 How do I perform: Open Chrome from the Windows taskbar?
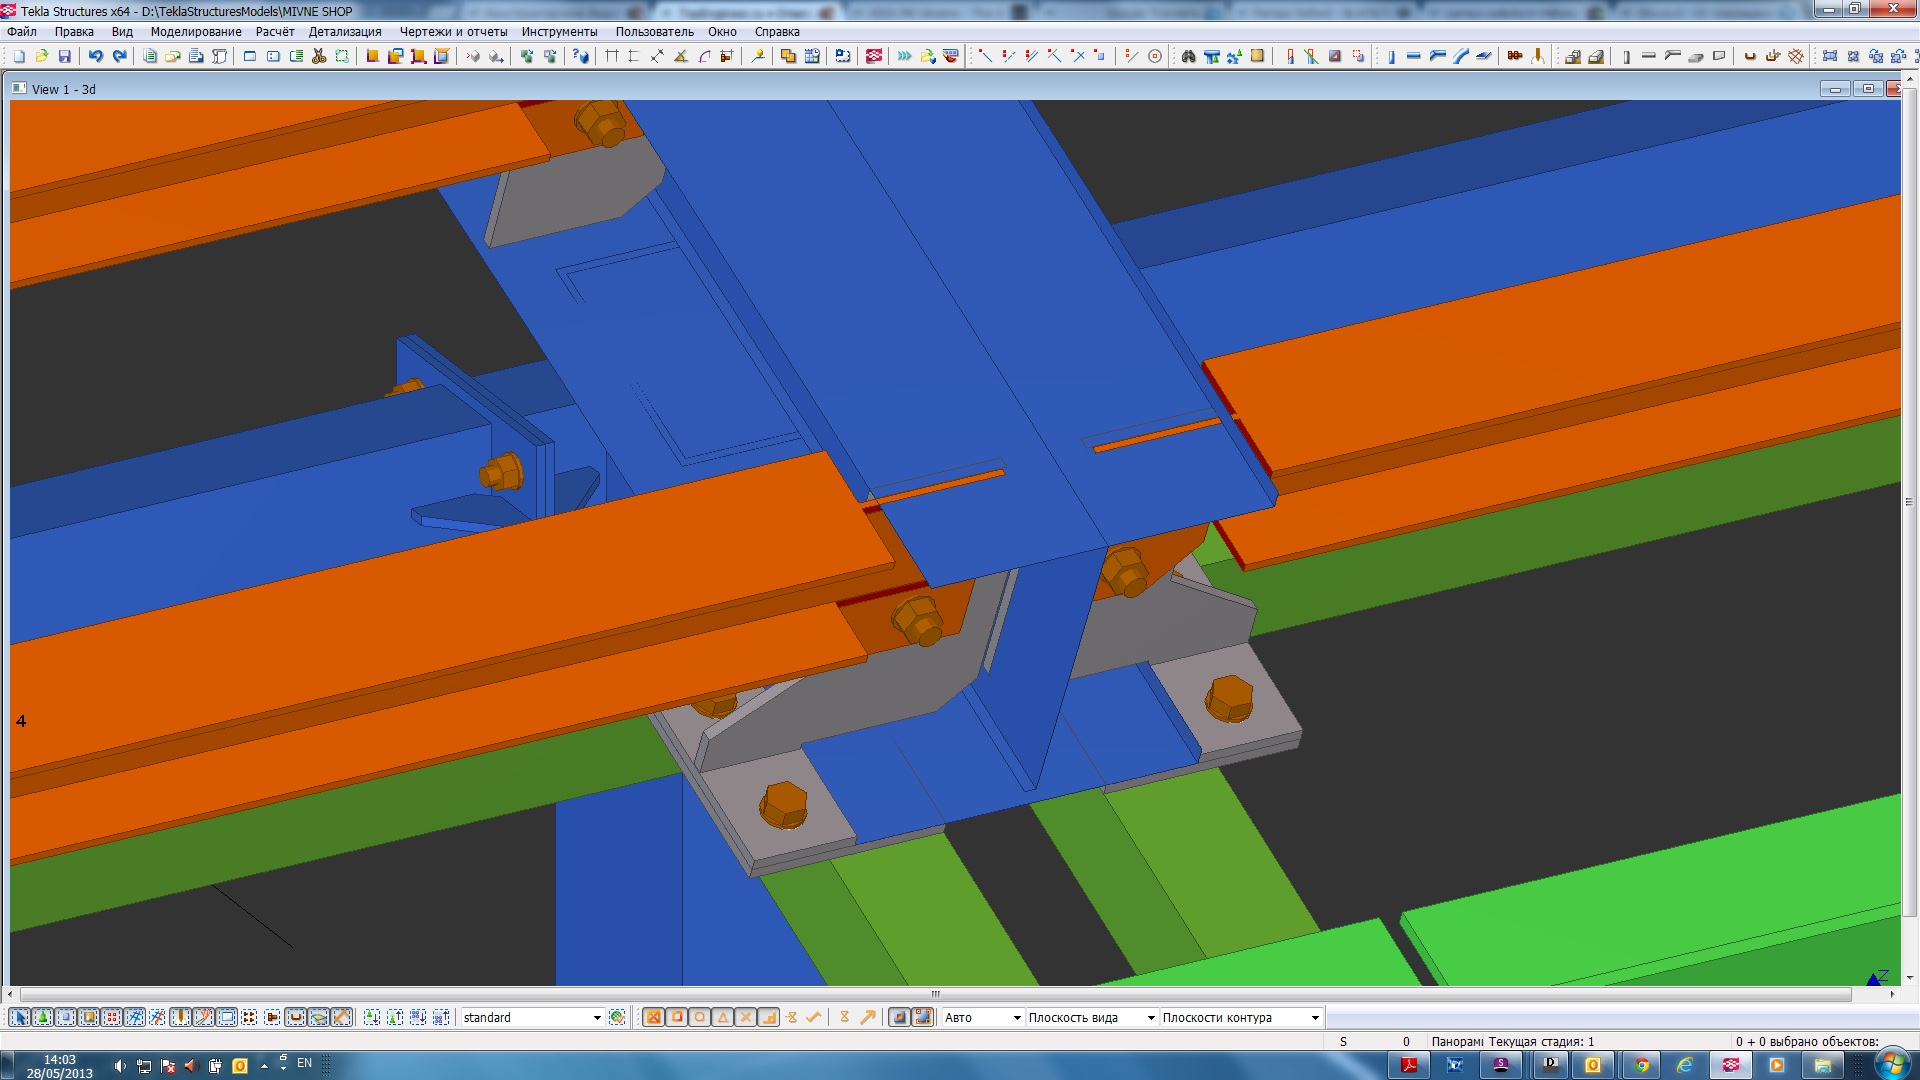coord(1641,1065)
